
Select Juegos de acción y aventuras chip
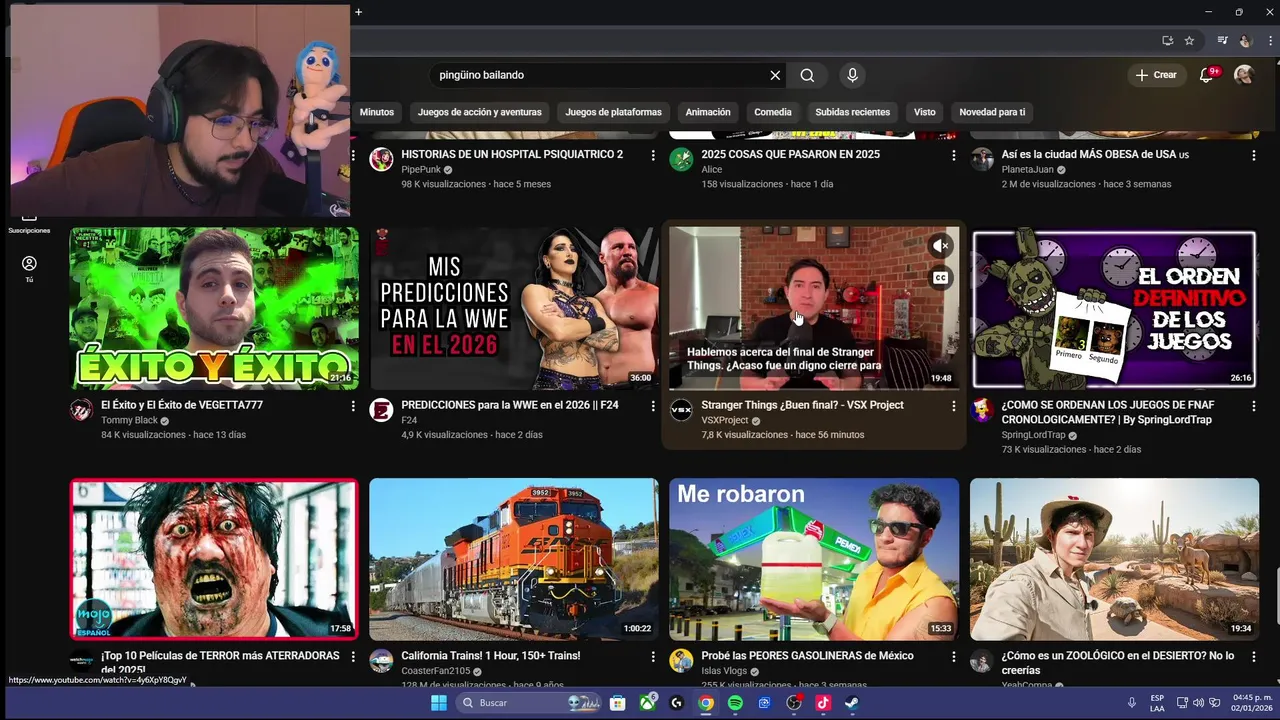(480, 112)
